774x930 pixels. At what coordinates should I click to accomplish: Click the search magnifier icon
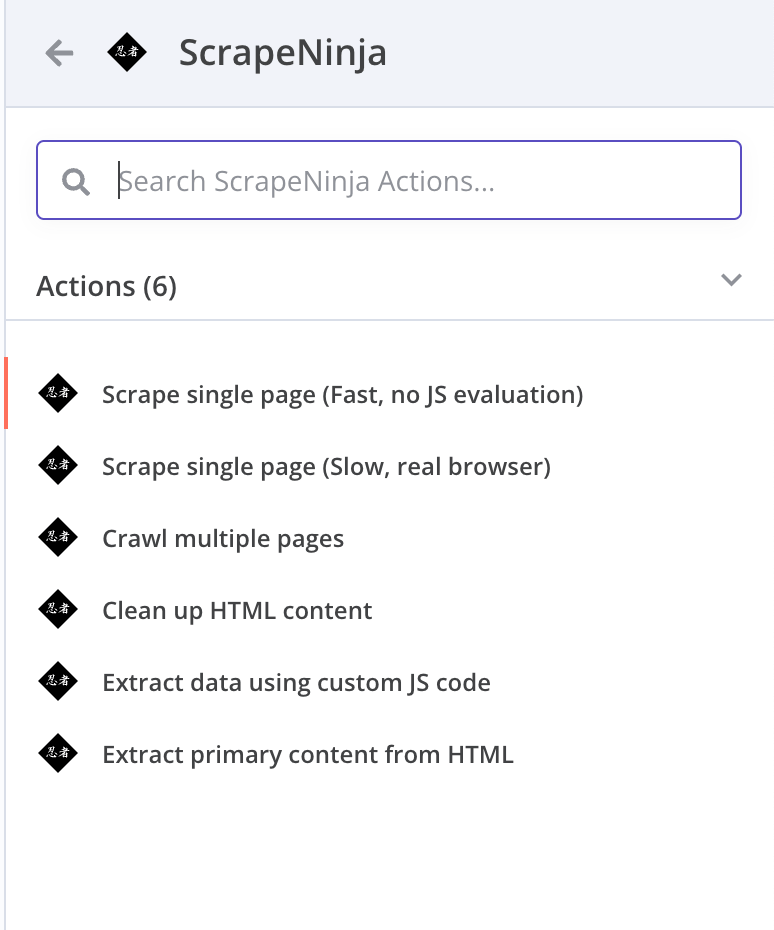click(x=76, y=181)
